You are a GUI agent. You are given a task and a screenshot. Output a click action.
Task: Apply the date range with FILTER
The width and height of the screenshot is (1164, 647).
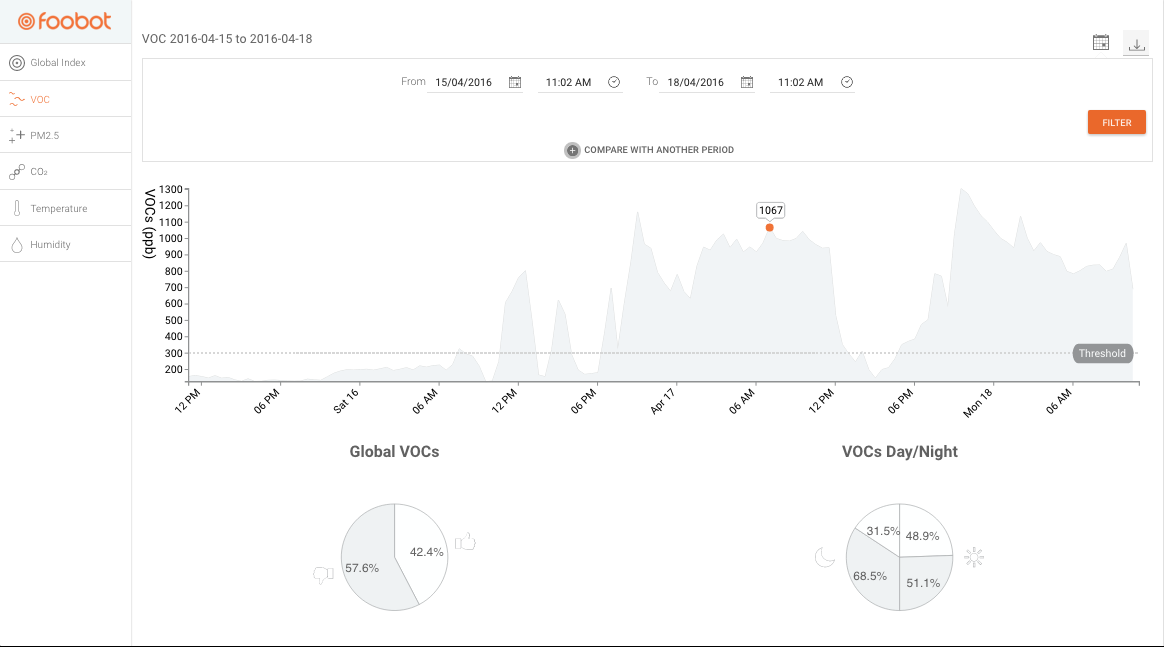pyautogui.click(x=1116, y=122)
